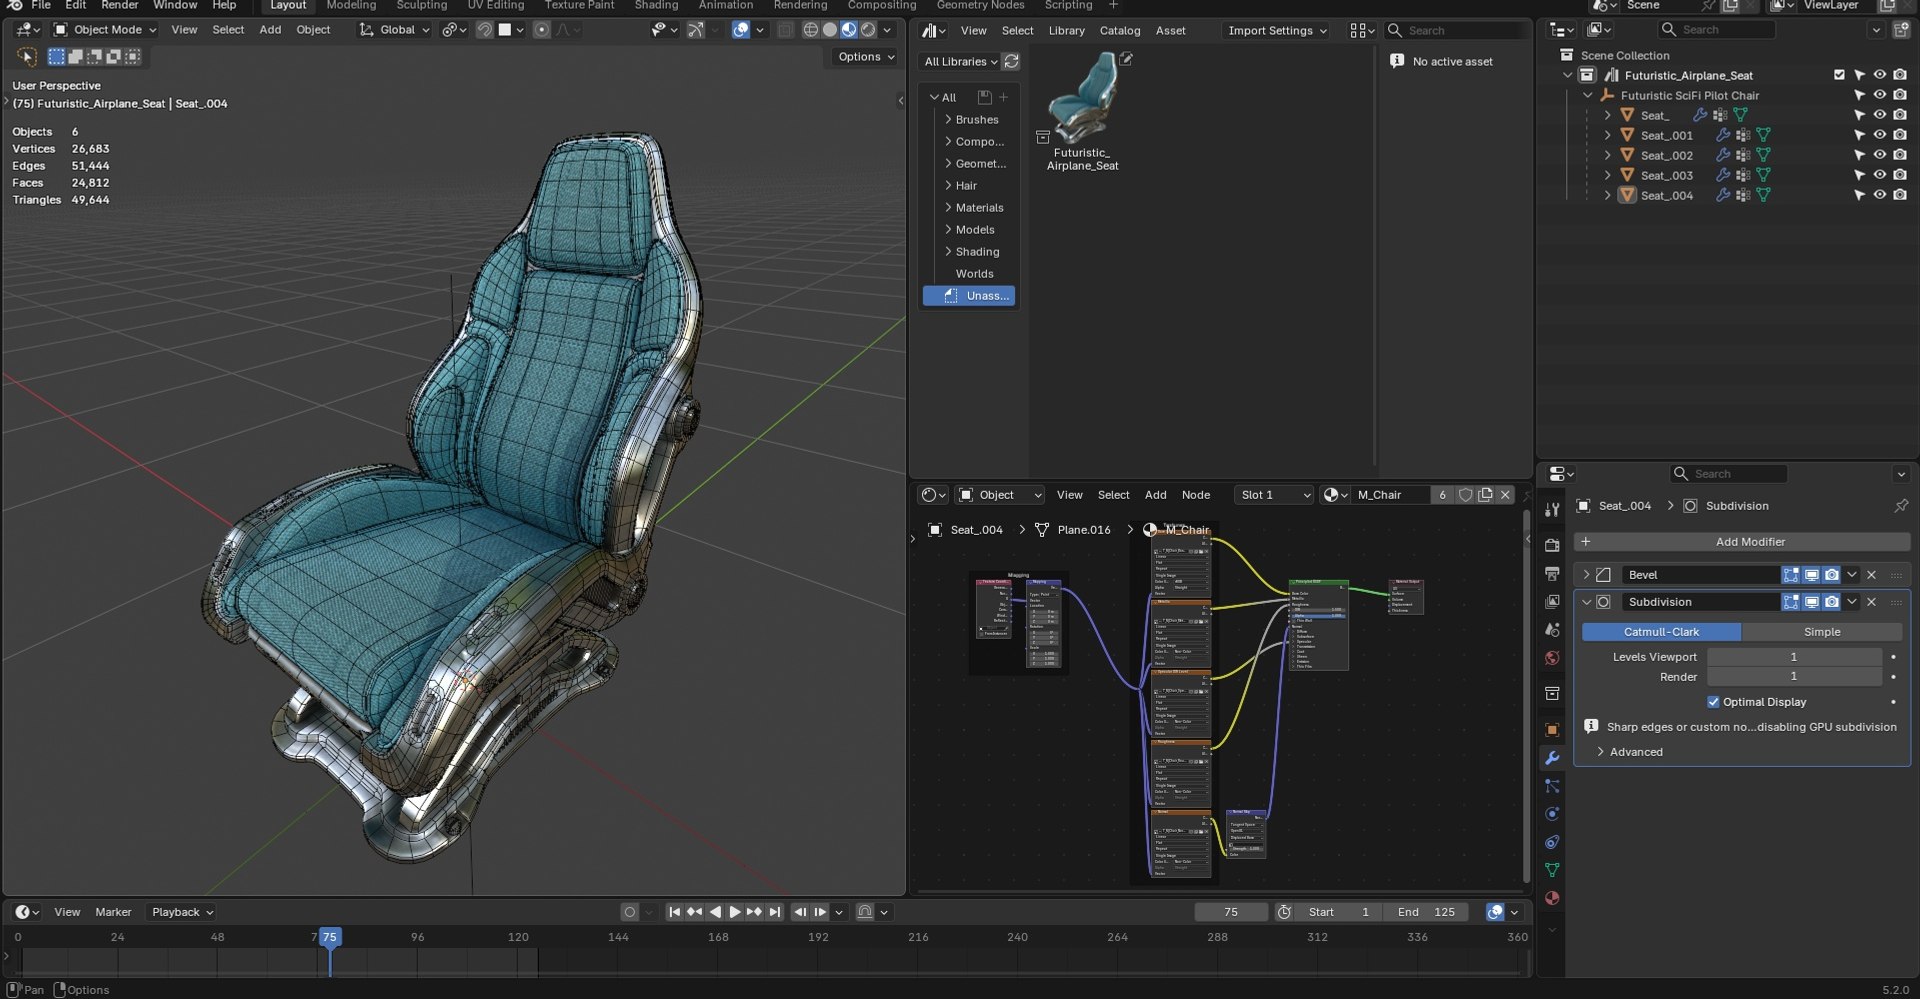
Task: Toggle Subdivision modifier render display
Action: [x=1831, y=602]
